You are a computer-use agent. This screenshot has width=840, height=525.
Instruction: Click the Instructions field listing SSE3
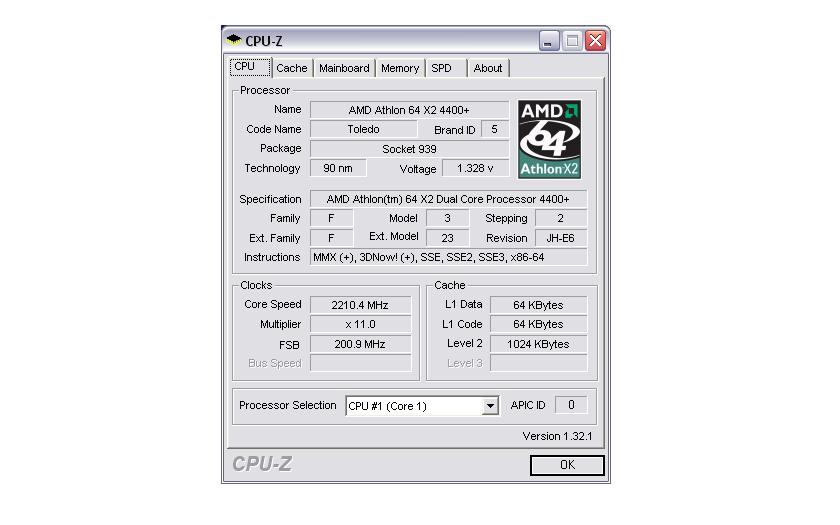click(x=448, y=257)
